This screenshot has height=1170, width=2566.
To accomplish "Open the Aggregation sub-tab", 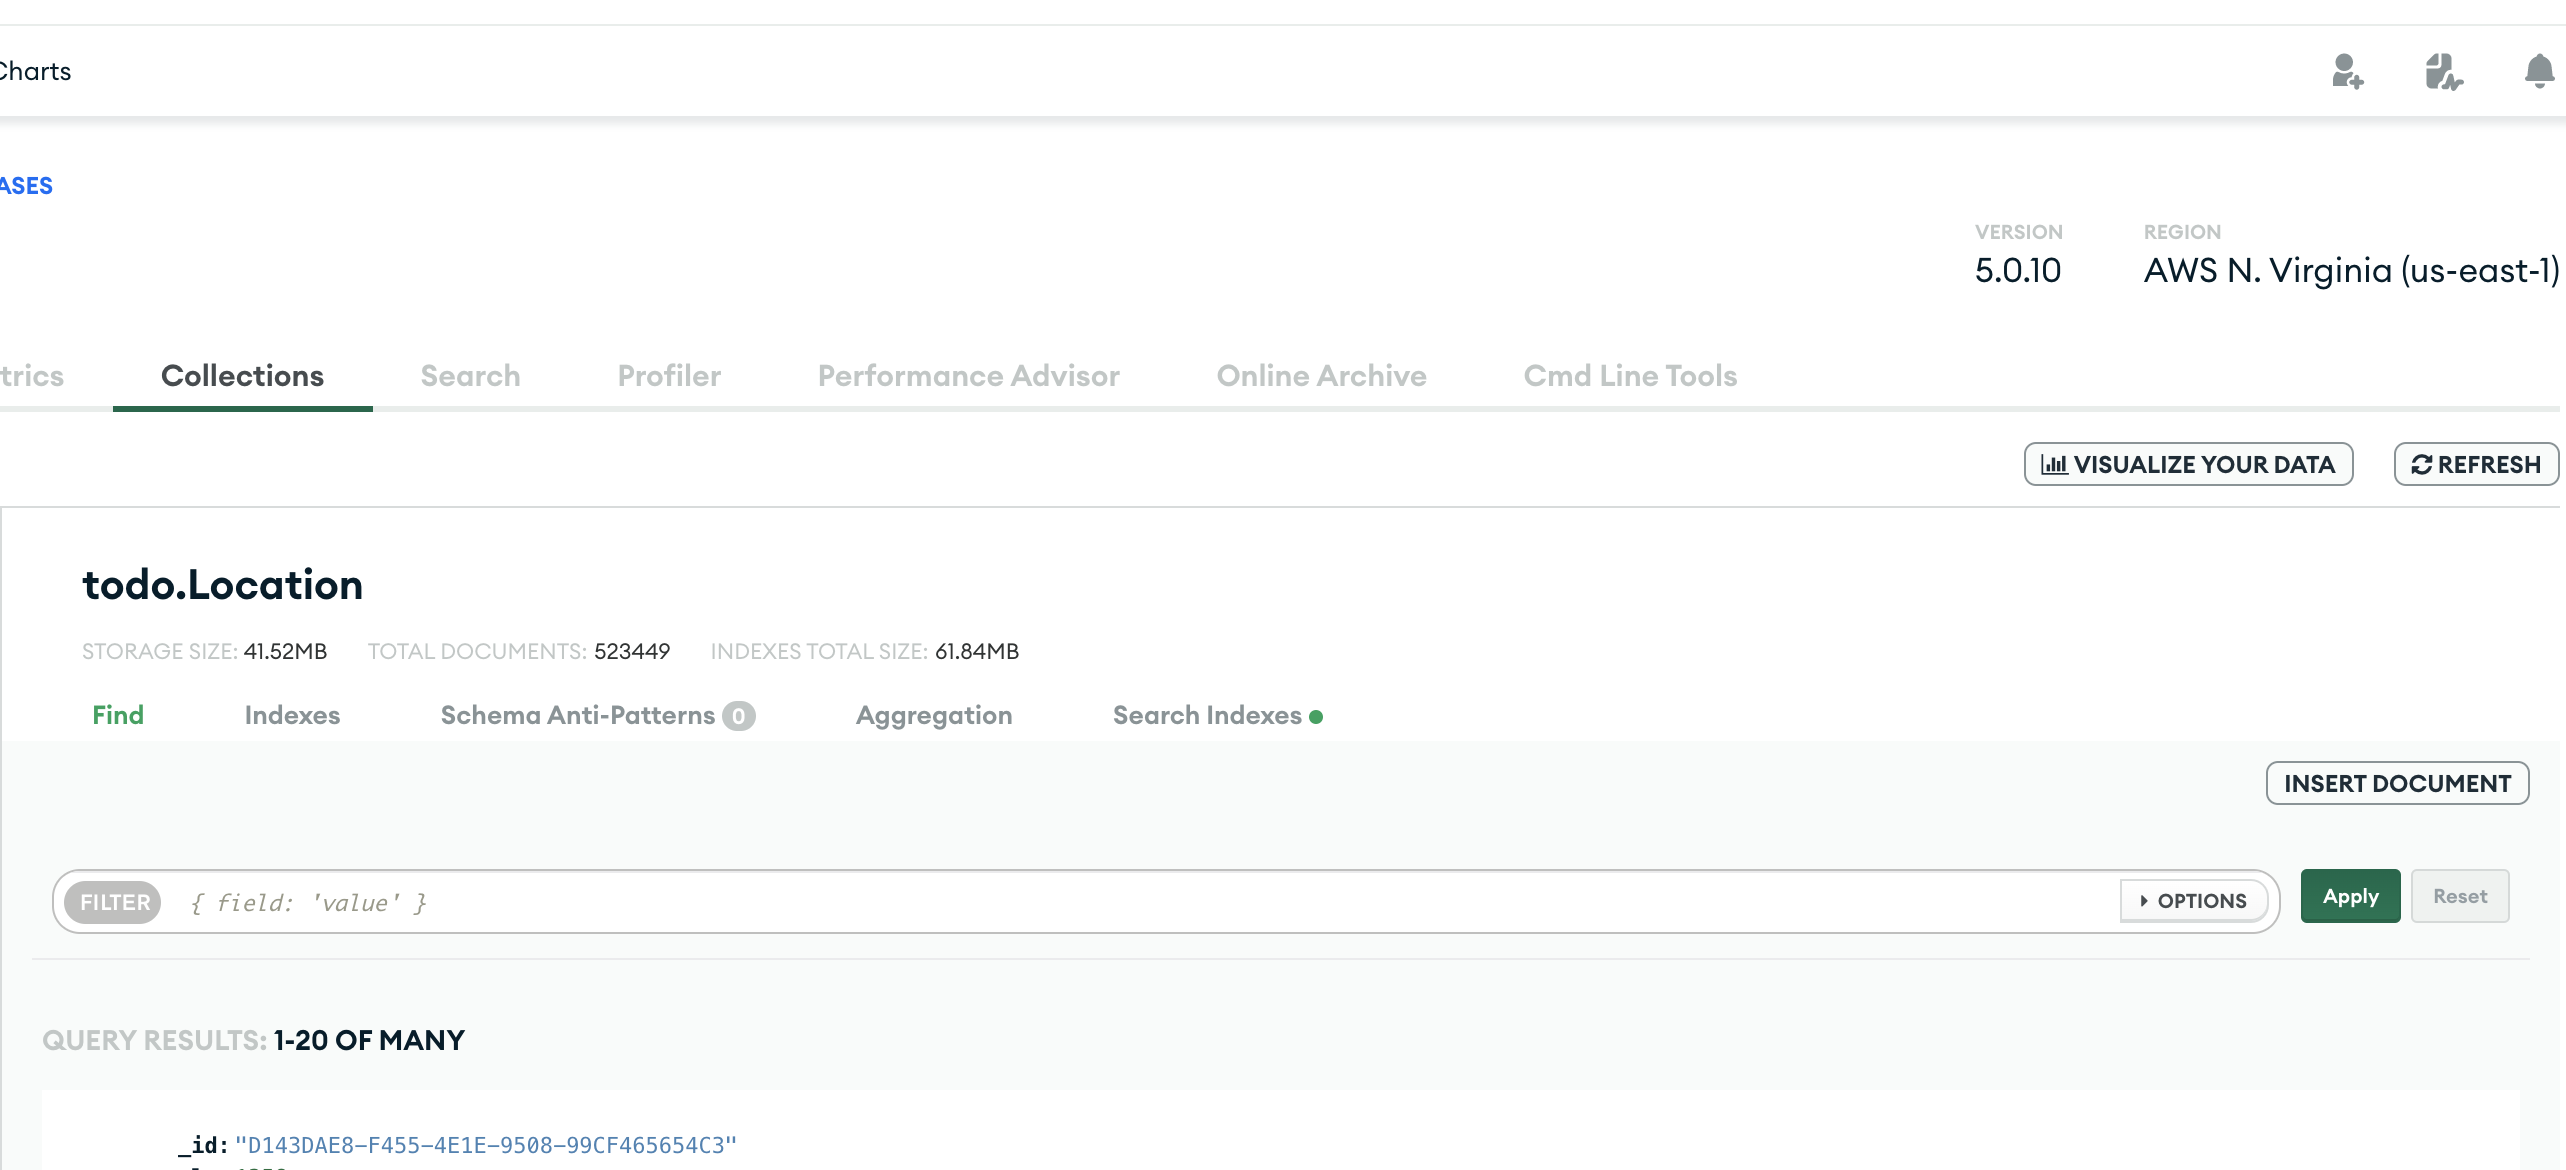I will coord(933,715).
